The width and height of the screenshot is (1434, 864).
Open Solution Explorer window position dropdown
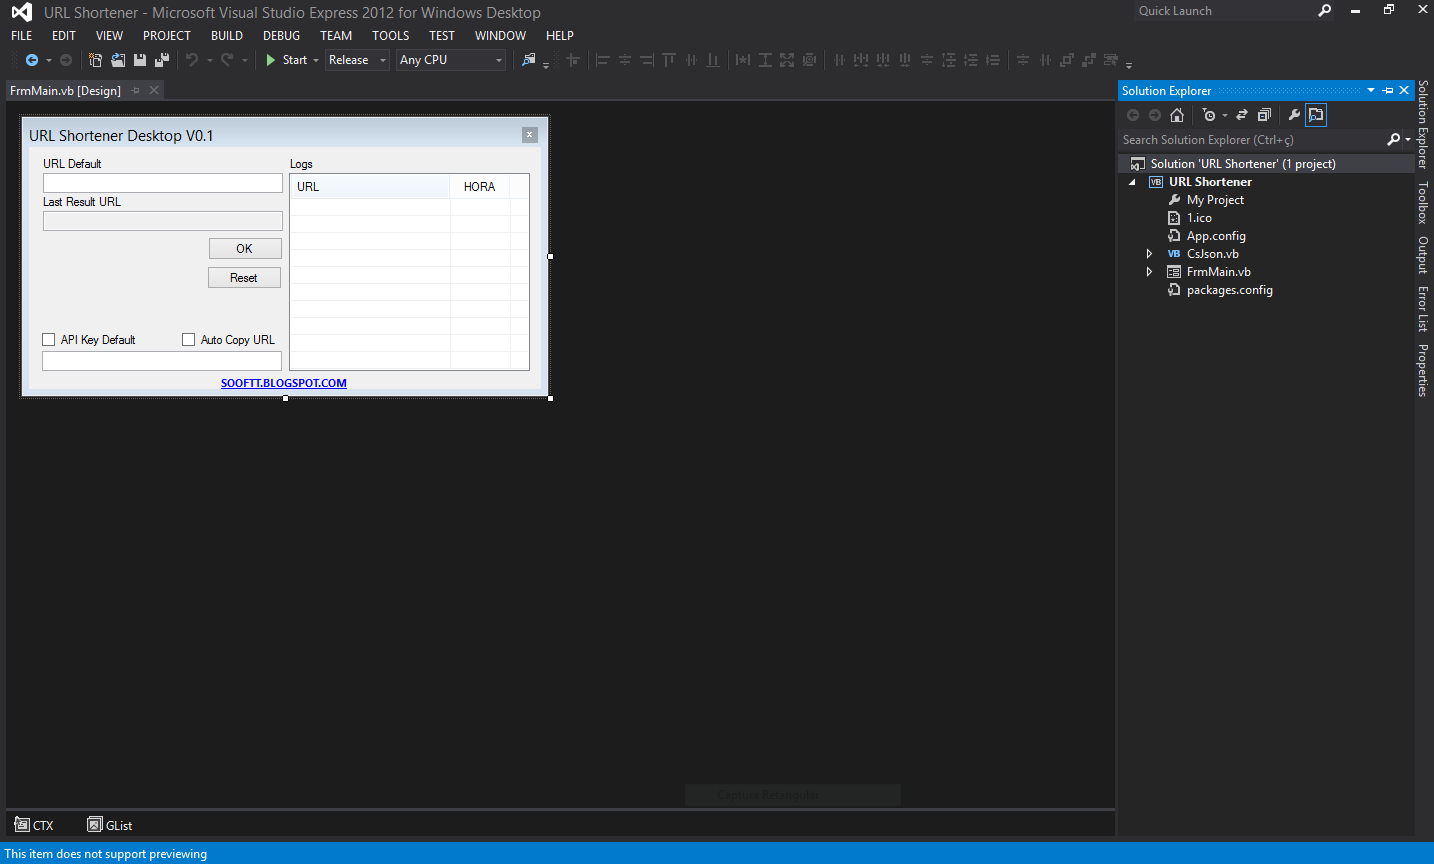(x=1371, y=90)
